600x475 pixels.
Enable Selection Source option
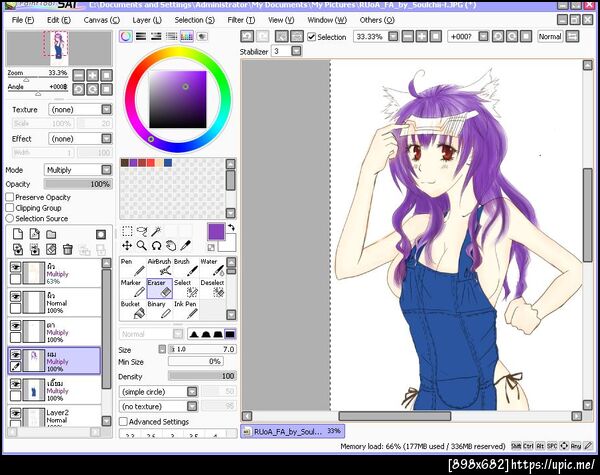click(x=10, y=218)
